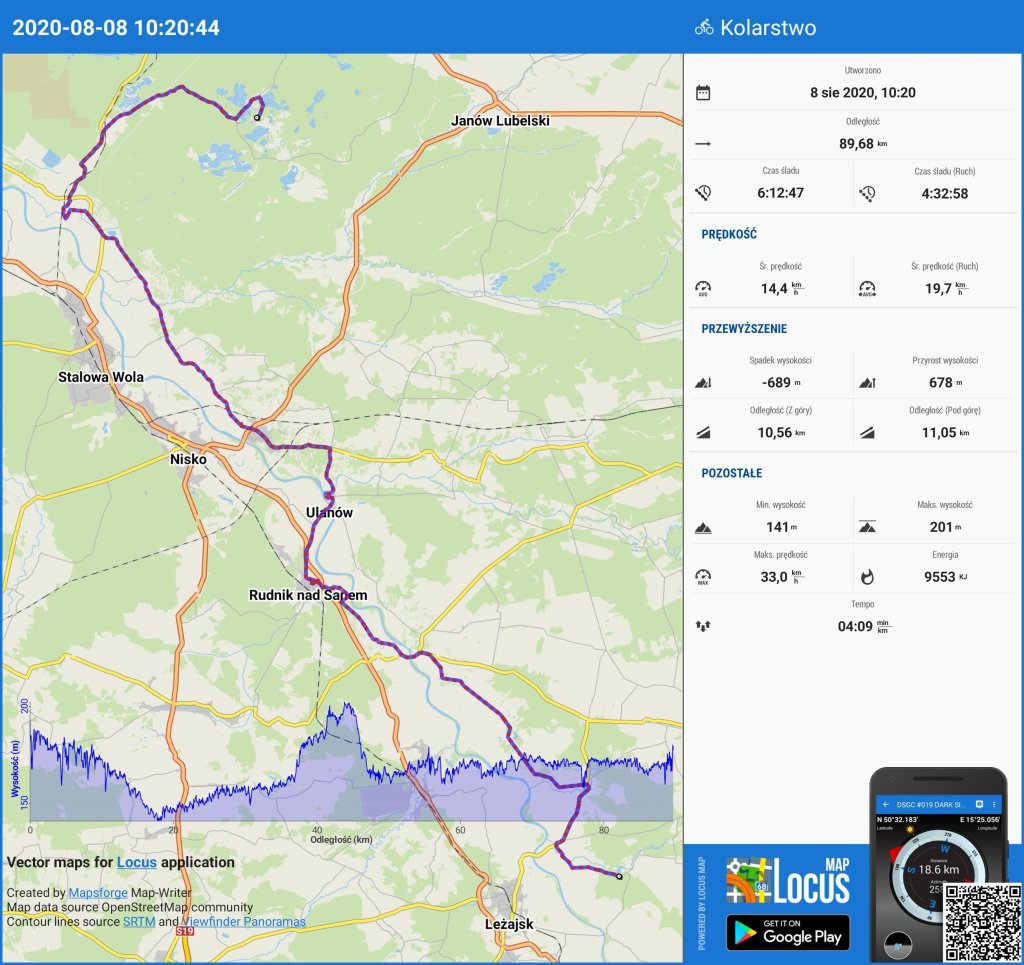Viewport: 1024px width, 965px height.
Task: Click the Locus Map logo
Action: [788, 881]
